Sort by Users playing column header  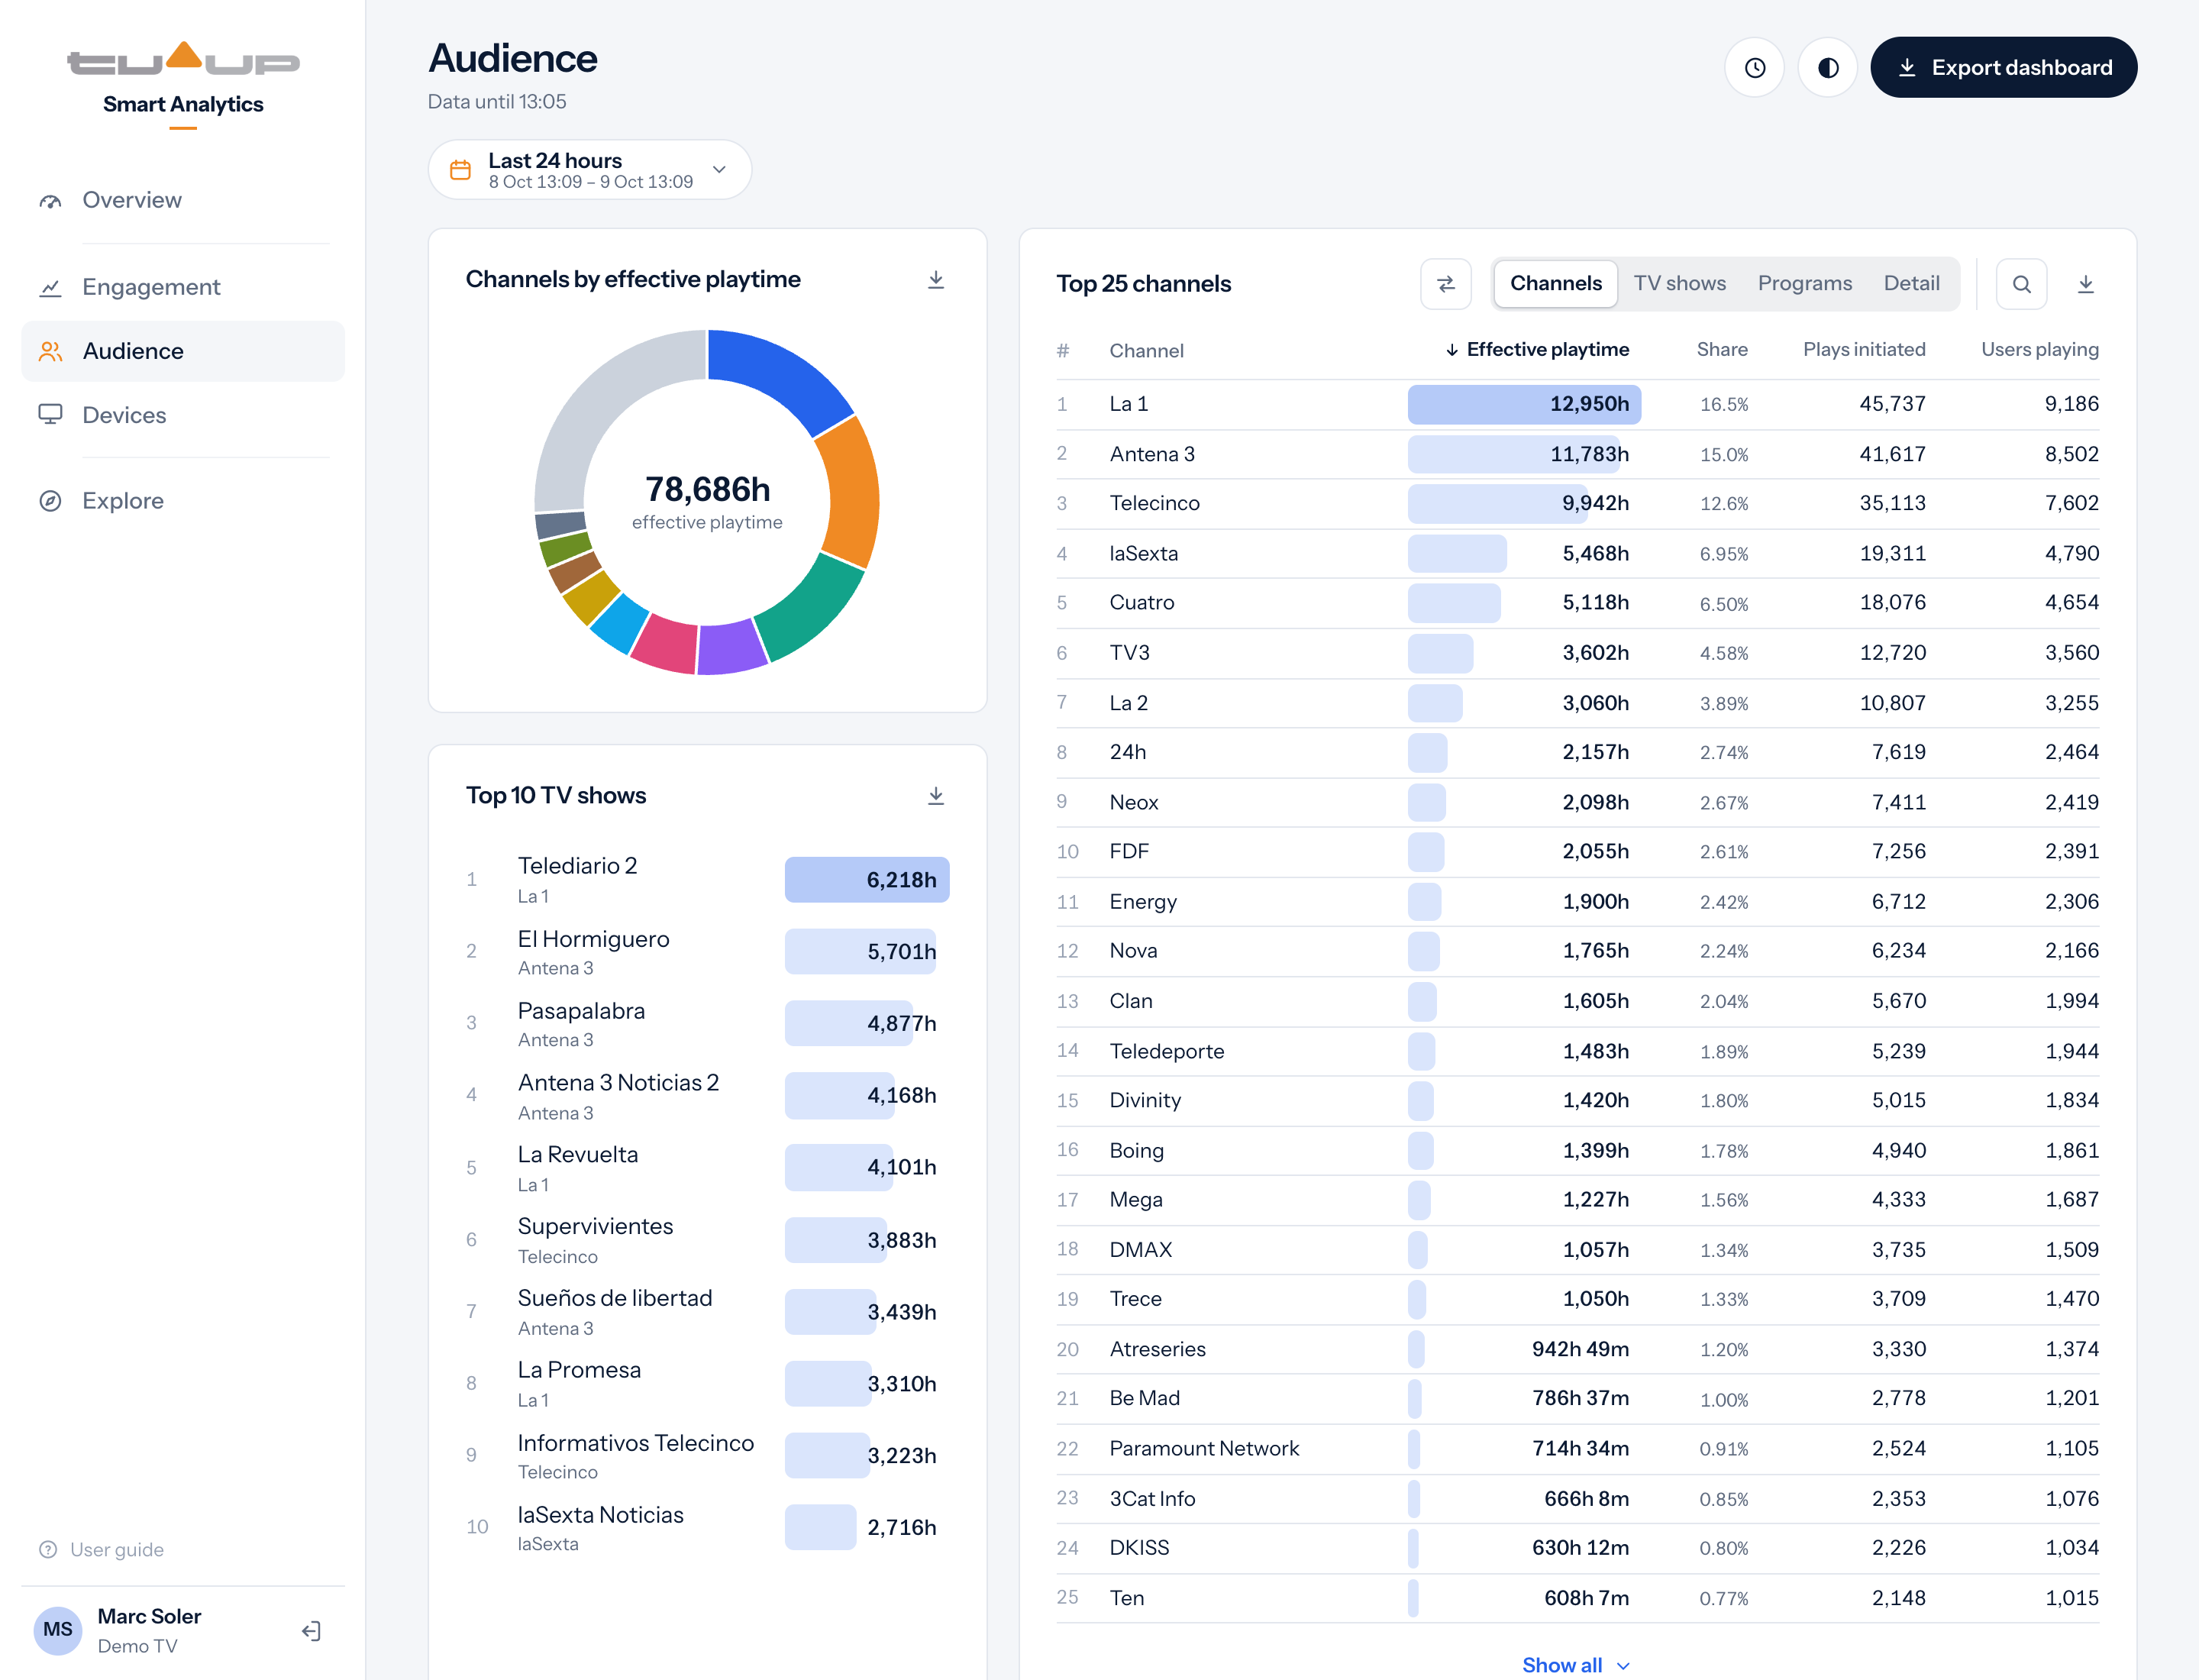tap(2039, 350)
